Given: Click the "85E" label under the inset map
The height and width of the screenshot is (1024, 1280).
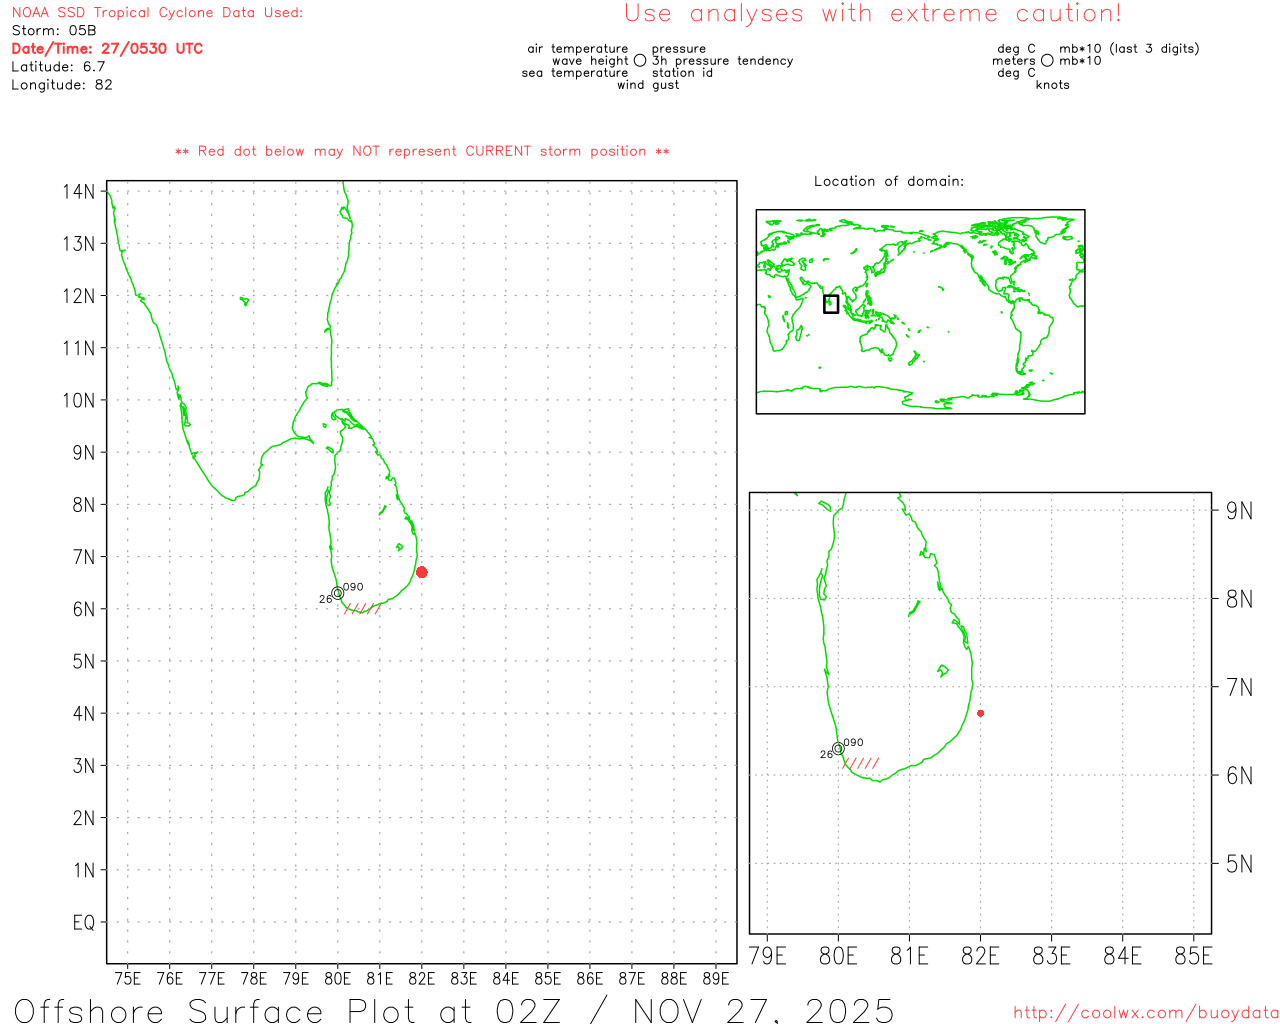Looking at the screenshot, I should 1193,957.
